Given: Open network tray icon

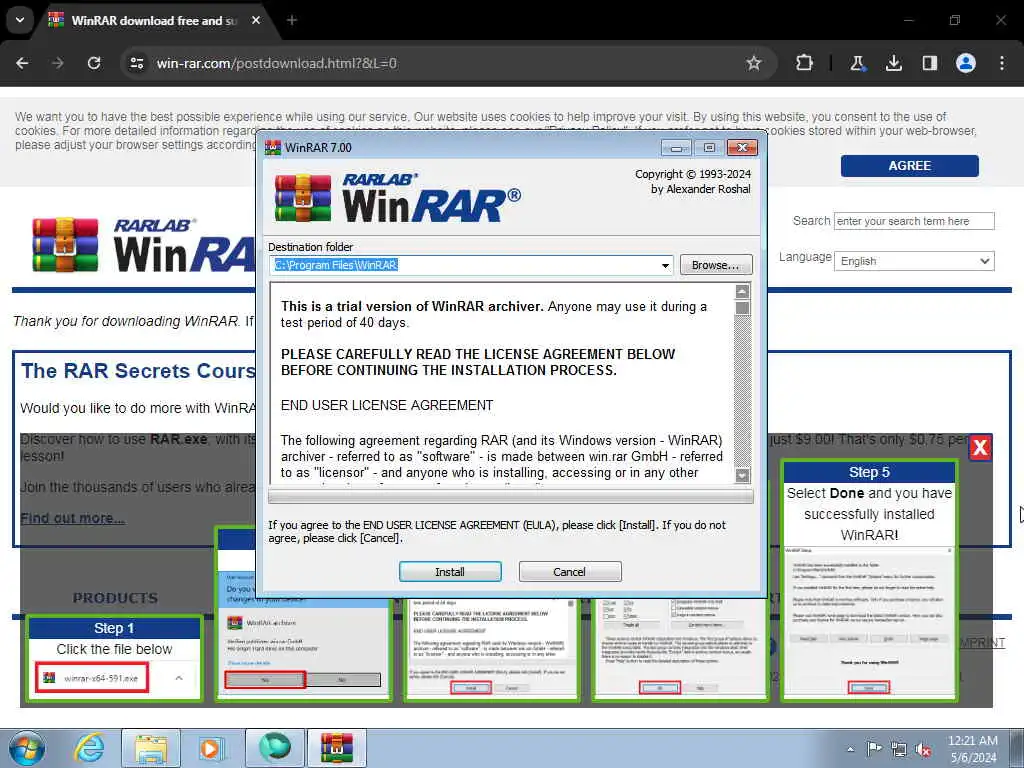Looking at the screenshot, I should click(x=899, y=749).
